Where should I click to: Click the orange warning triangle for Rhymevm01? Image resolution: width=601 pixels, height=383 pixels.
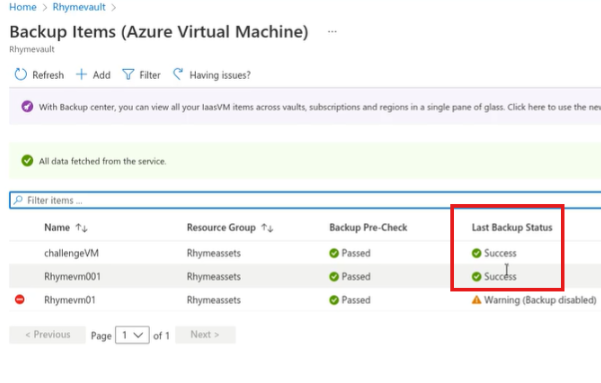tap(476, 300)
